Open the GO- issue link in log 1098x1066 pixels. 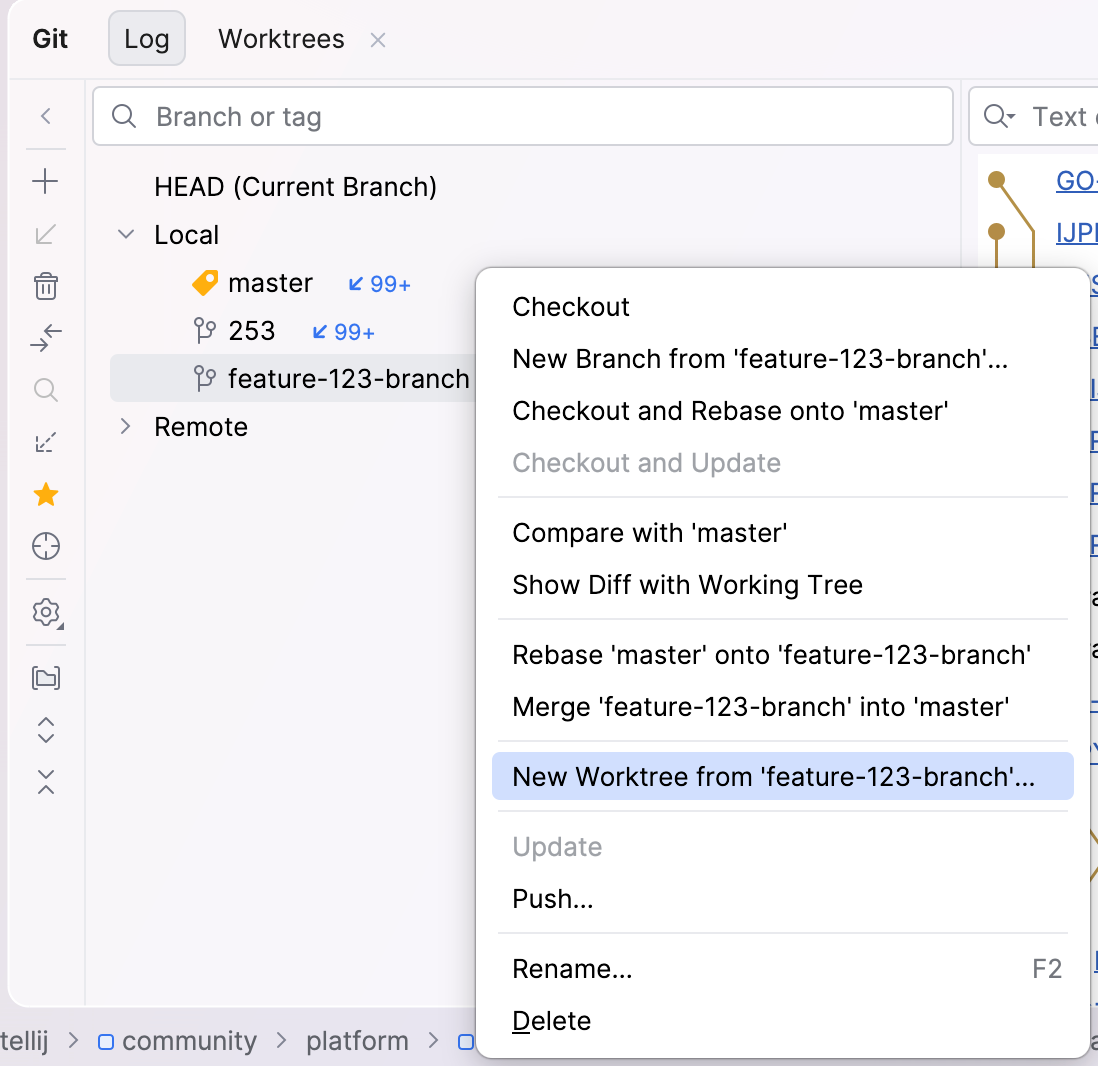click(x=1076, y=181)
